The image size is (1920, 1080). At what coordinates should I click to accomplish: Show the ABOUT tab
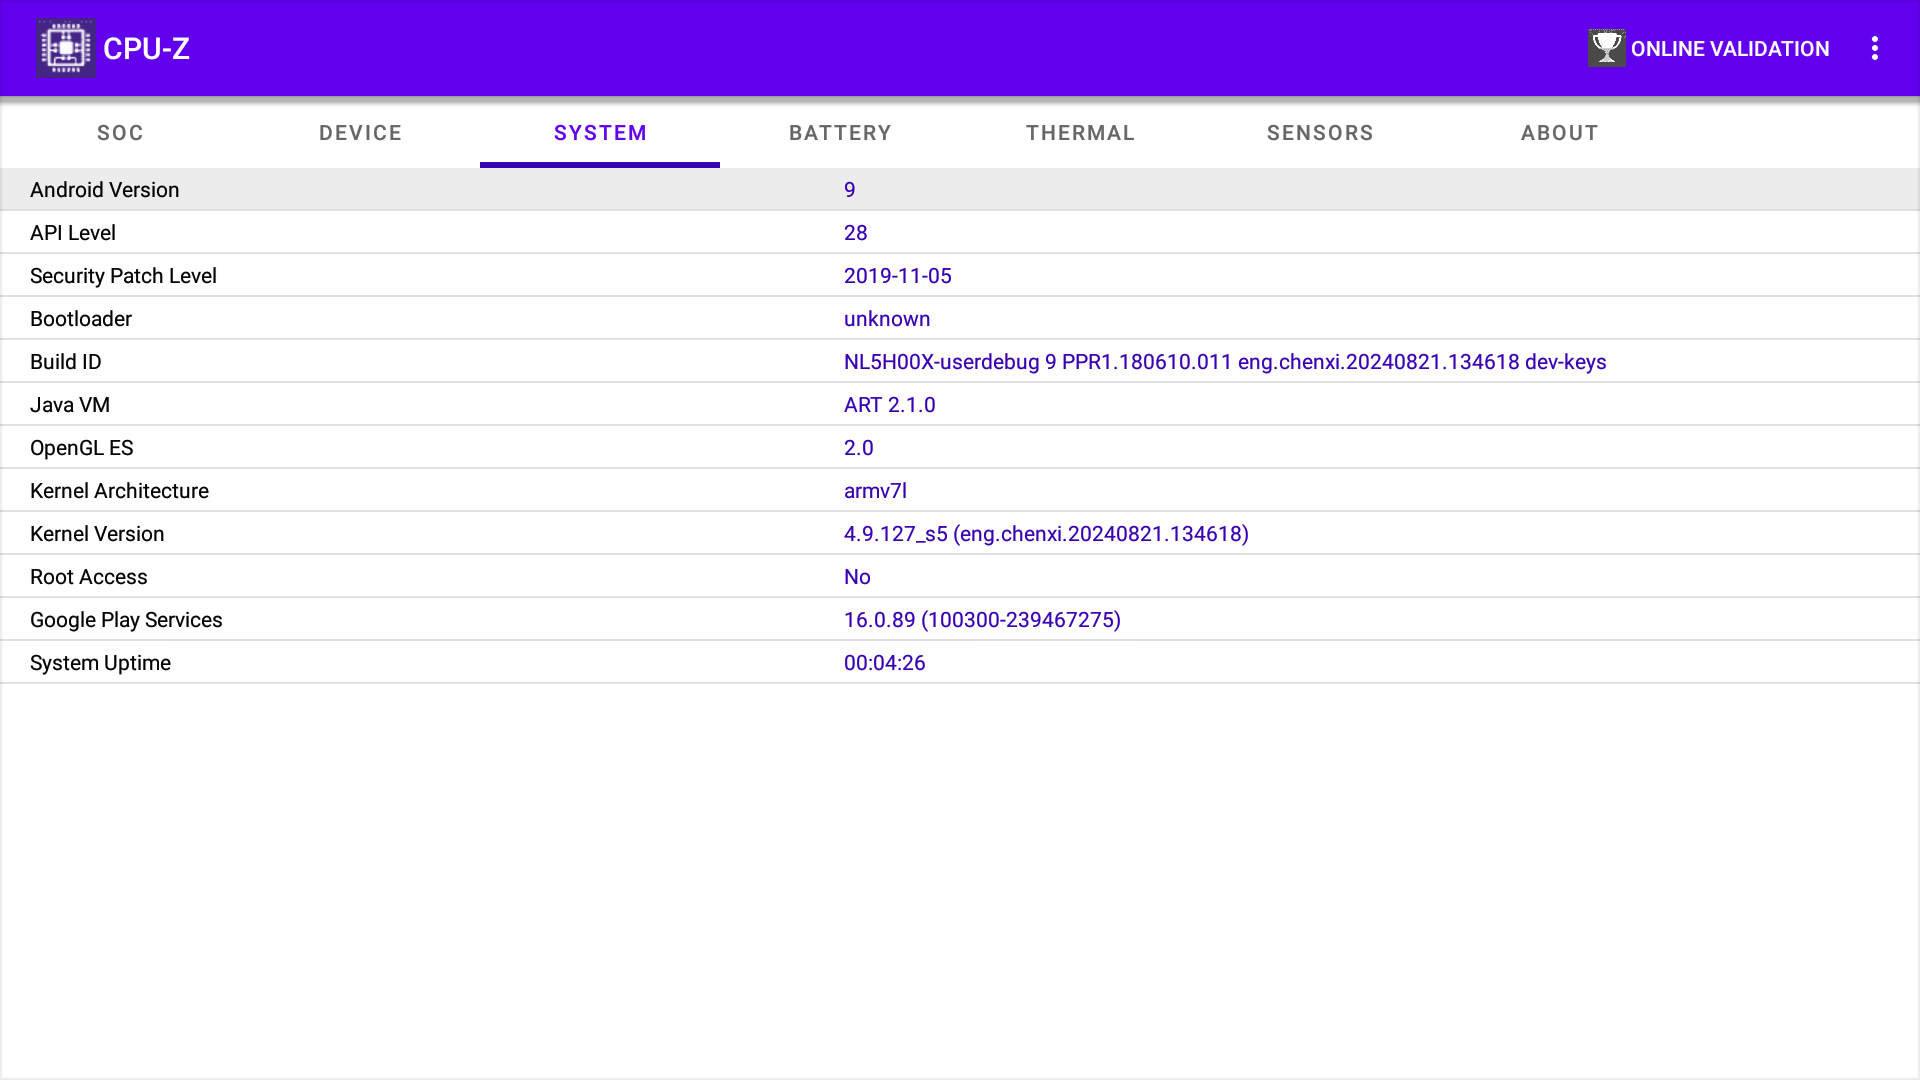1559,133
